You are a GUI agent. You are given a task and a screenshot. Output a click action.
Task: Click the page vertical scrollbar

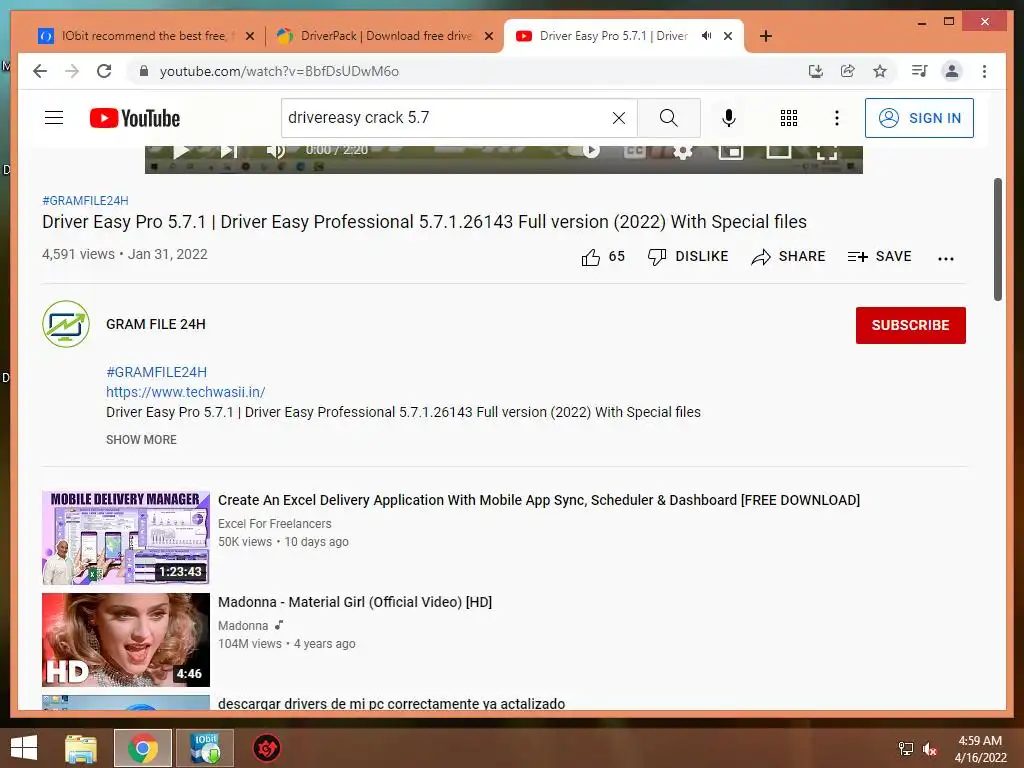coord(997,239)
